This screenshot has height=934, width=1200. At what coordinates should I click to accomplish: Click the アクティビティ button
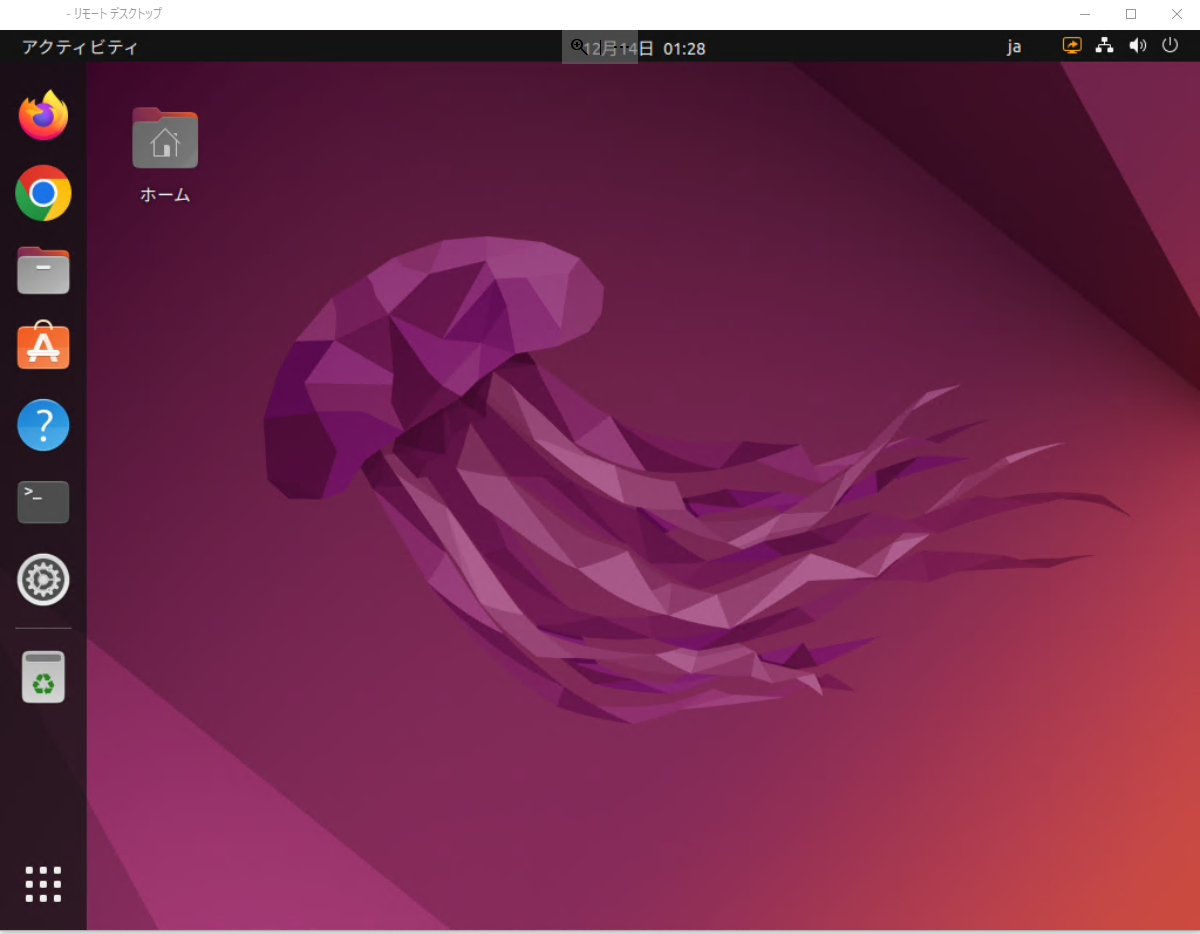click(80, 47)
